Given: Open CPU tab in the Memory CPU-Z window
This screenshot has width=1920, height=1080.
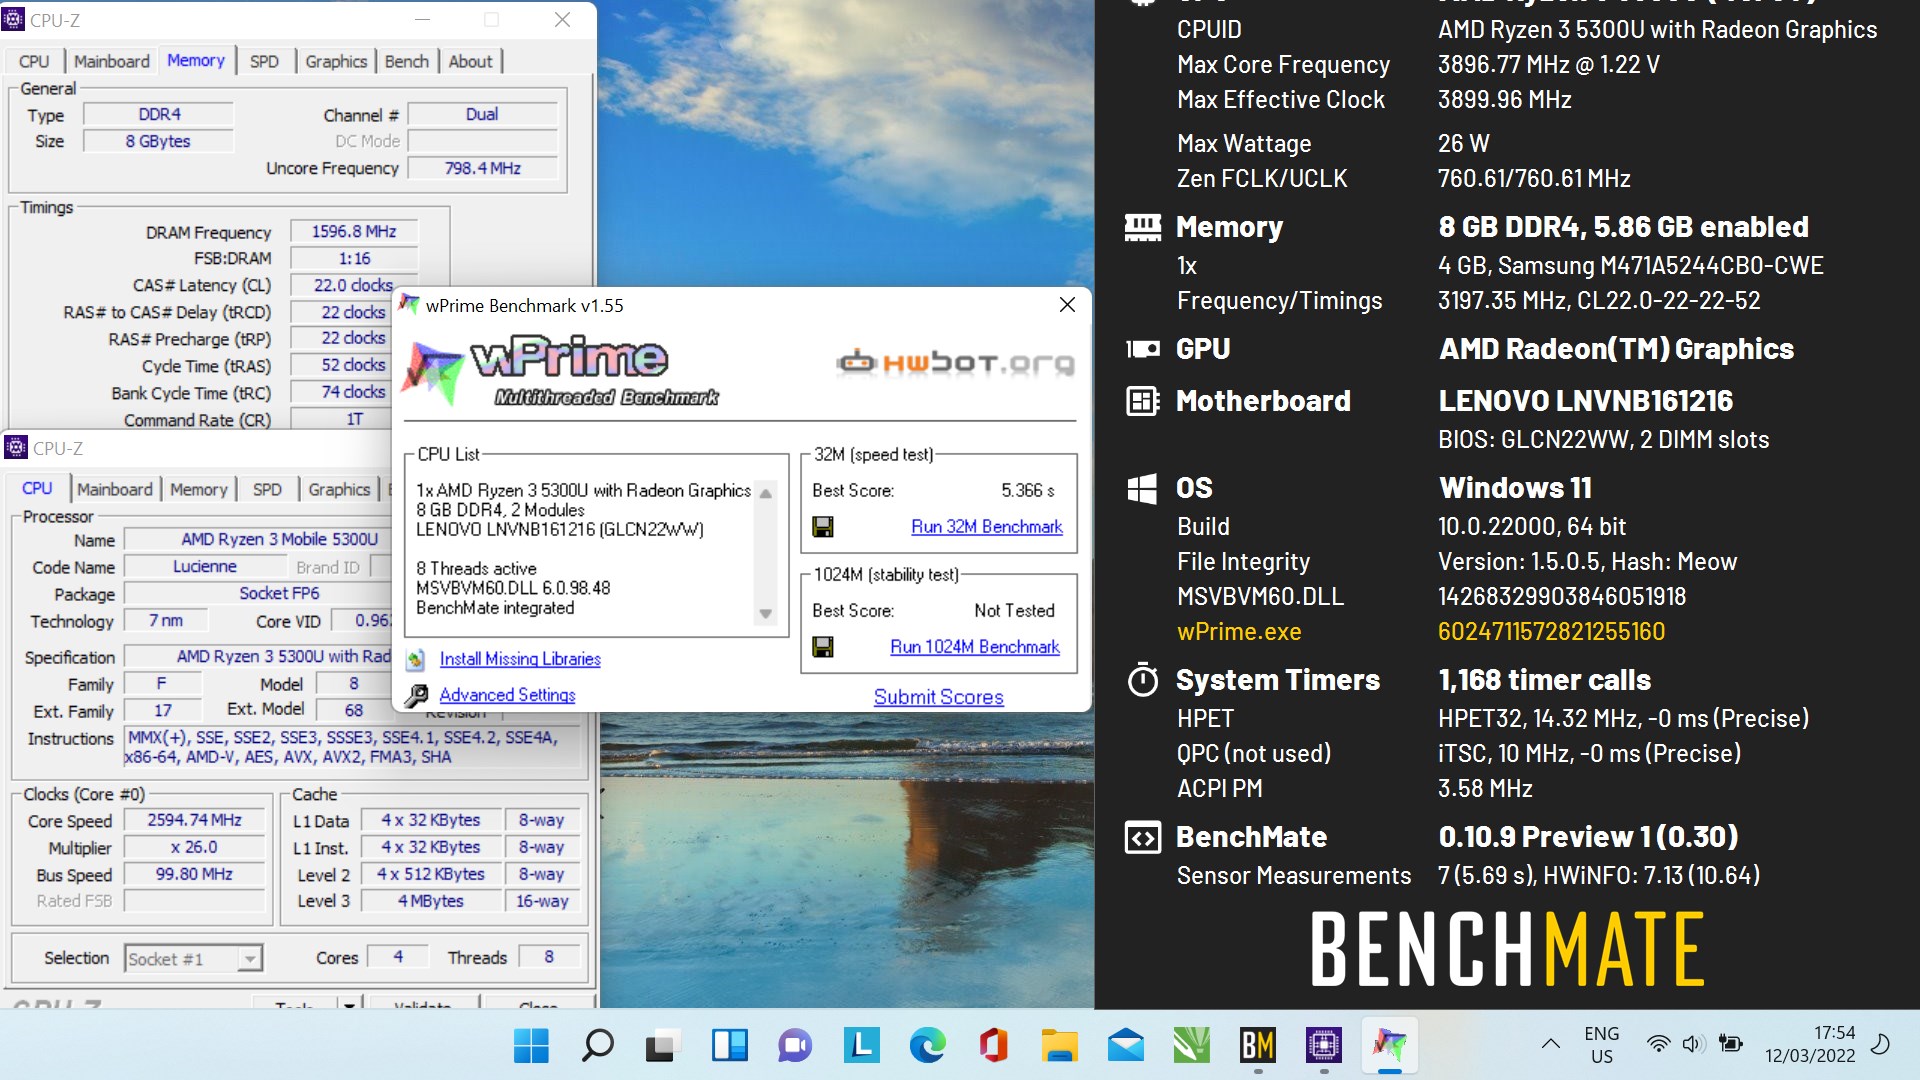Looking at the screenshot, I should point(34,61).
